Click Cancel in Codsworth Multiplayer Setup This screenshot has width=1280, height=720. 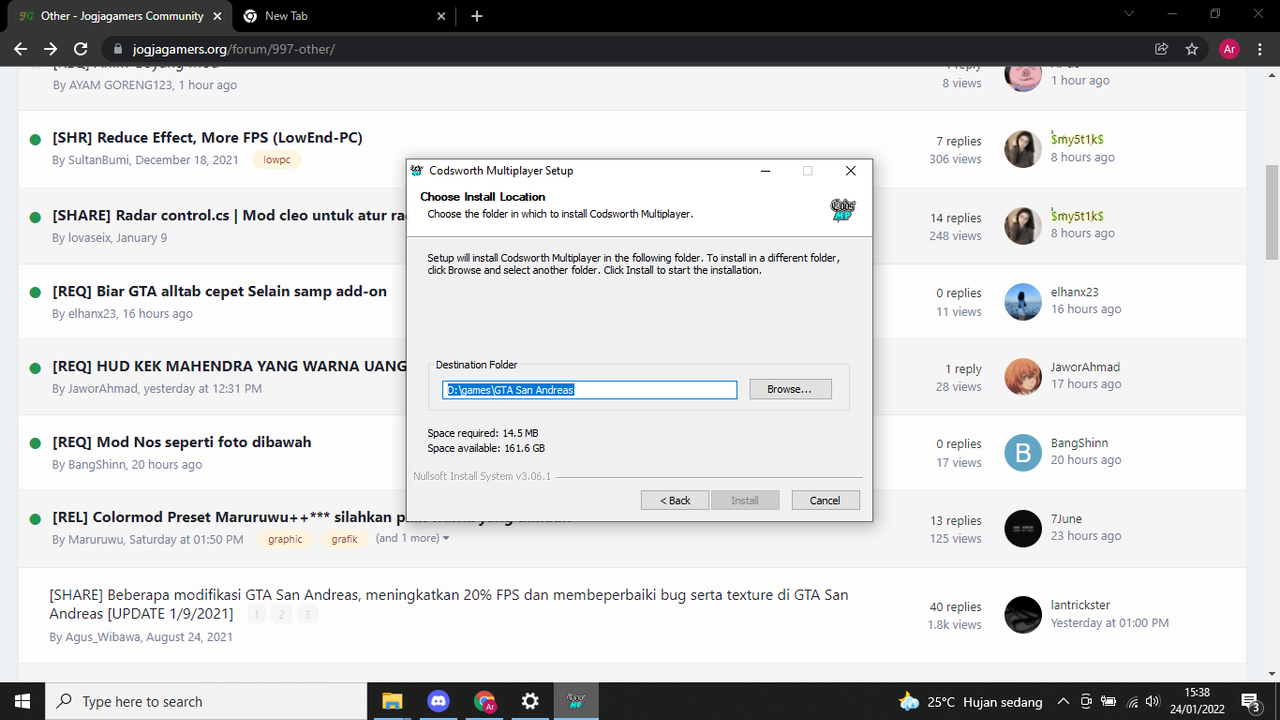coord(825,500)
